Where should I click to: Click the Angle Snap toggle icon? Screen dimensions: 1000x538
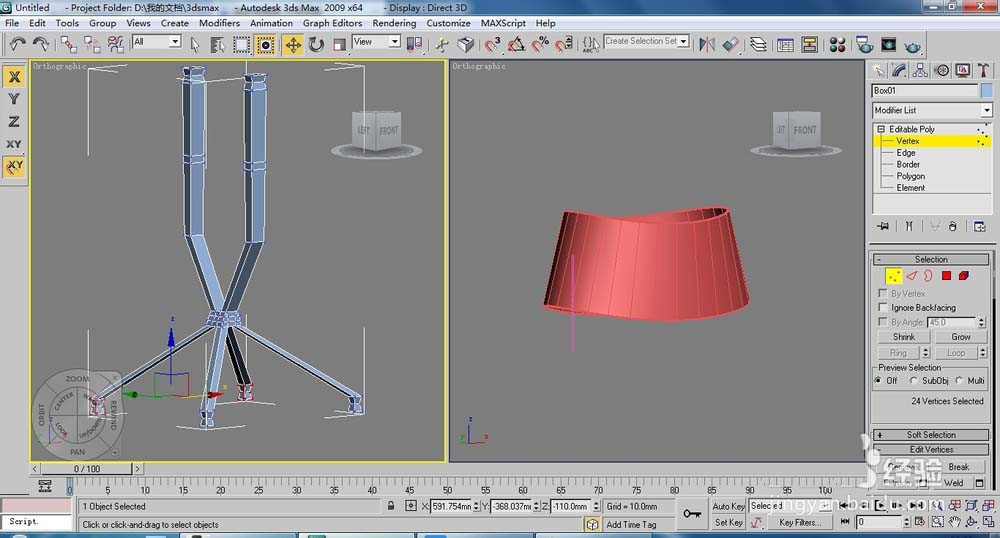(517, 44)
